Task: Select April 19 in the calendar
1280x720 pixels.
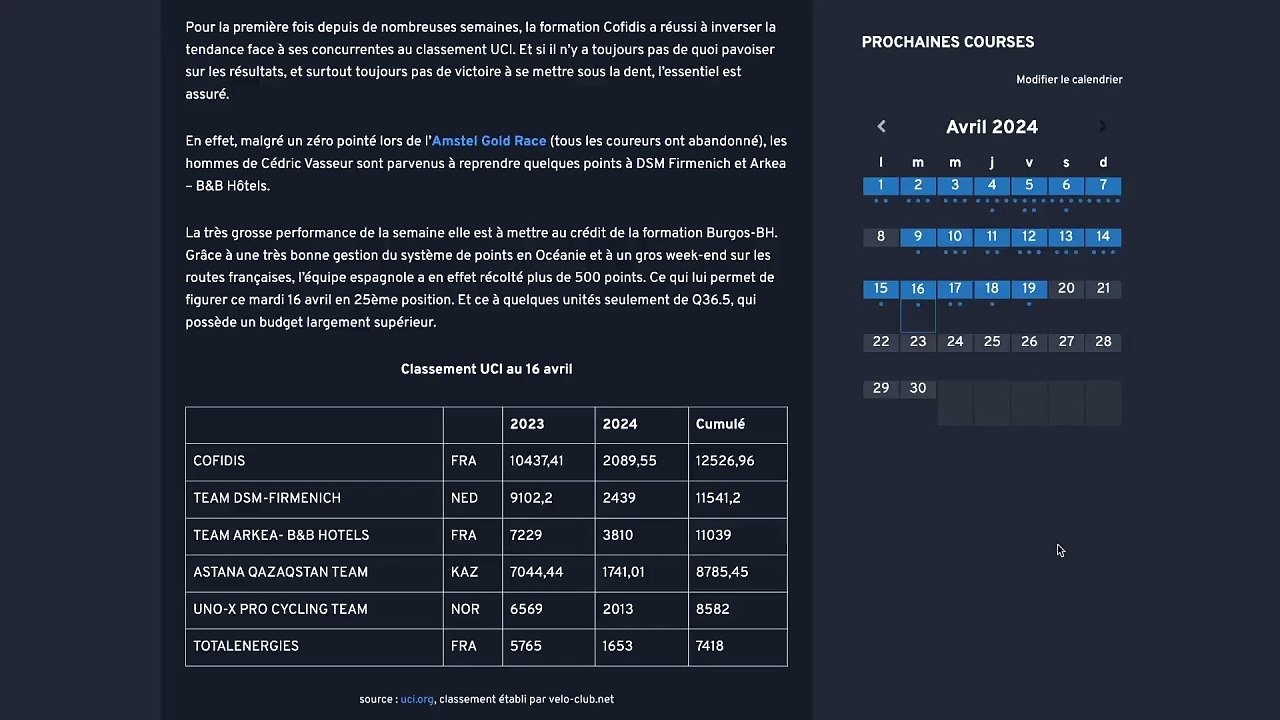Action: tap(1029, 289)
